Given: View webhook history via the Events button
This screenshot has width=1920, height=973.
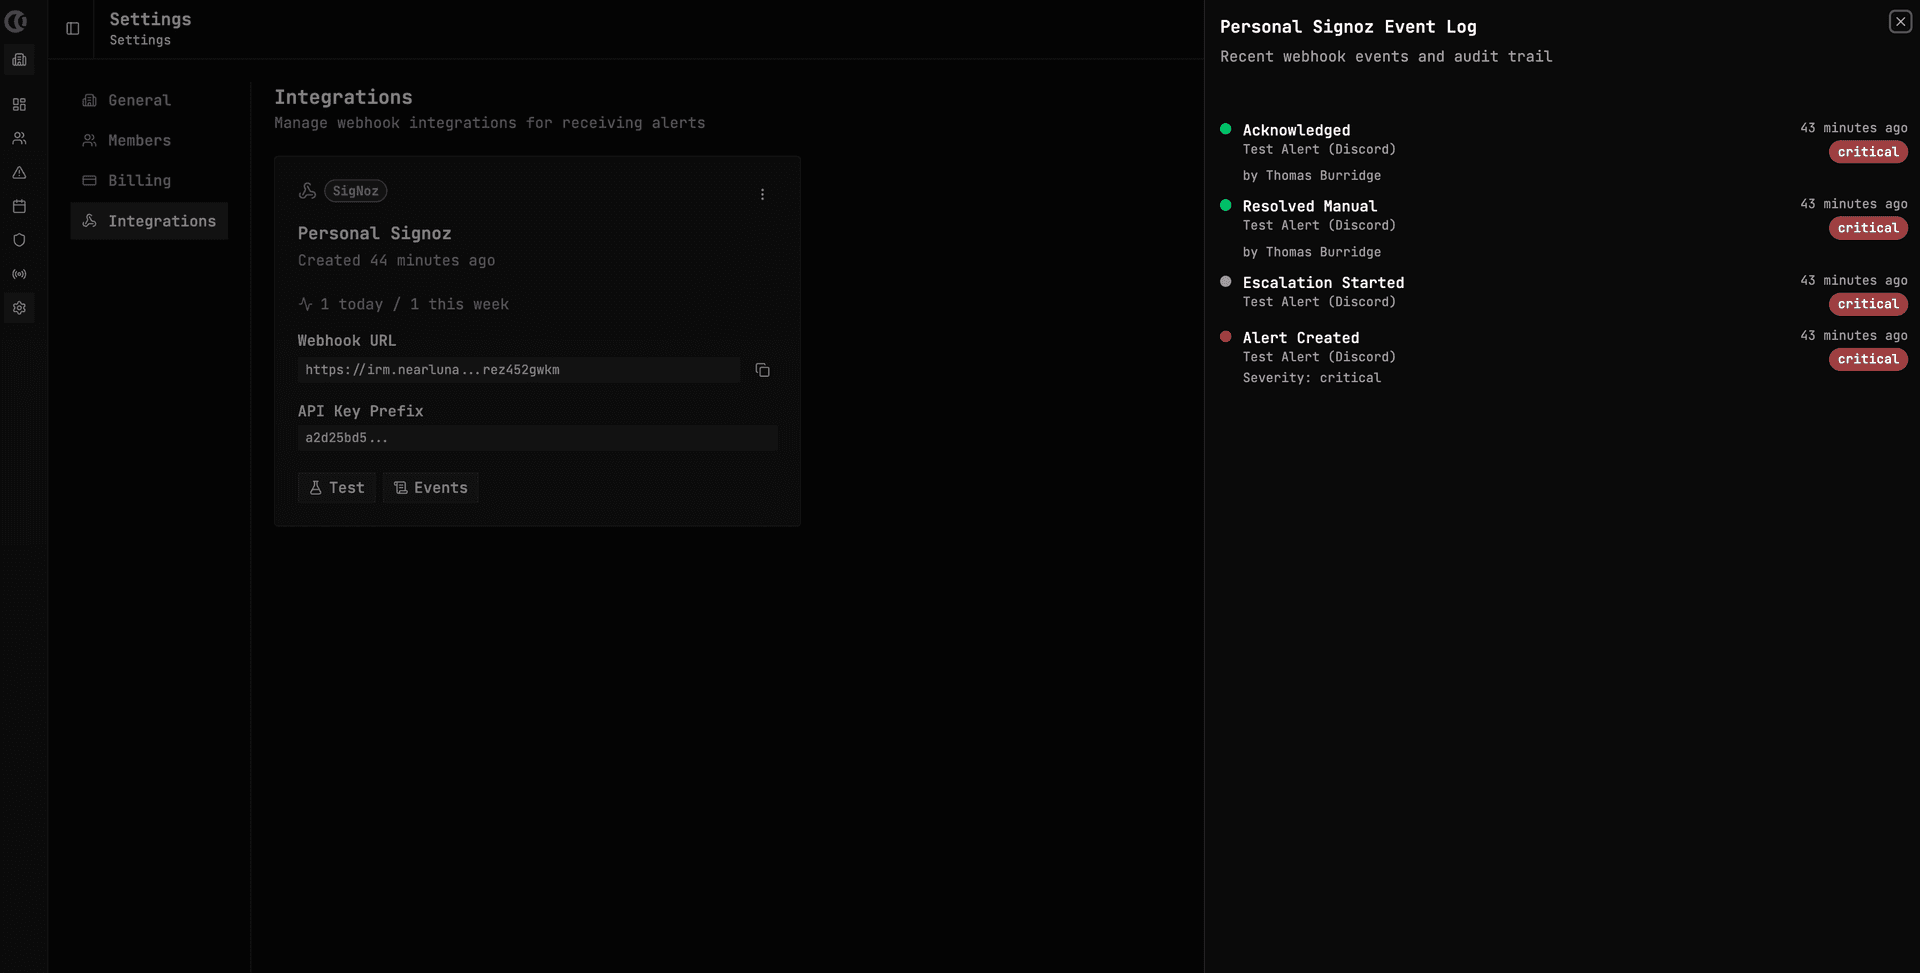Looking at the screenshot, I should [x=430, y=487].
